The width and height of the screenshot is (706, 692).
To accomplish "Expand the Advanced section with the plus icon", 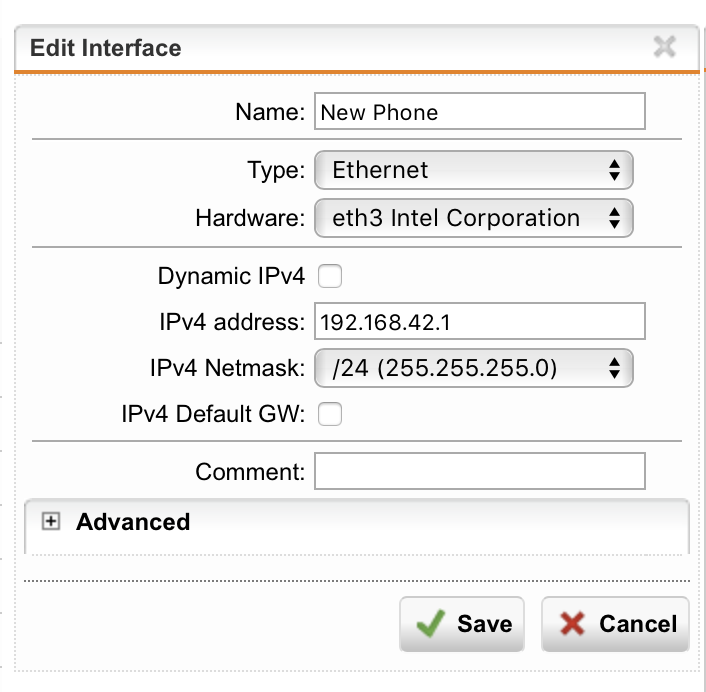I will point(52,521).
